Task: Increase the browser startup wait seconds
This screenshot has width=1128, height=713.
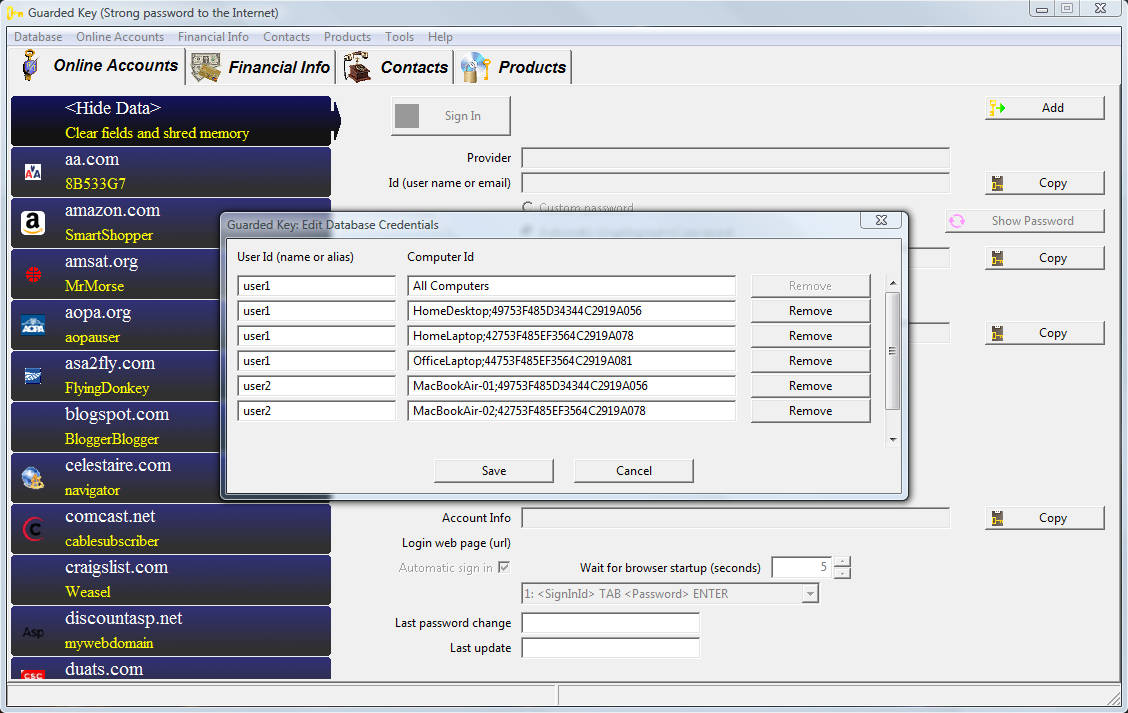Action: (x=842, y=562)
